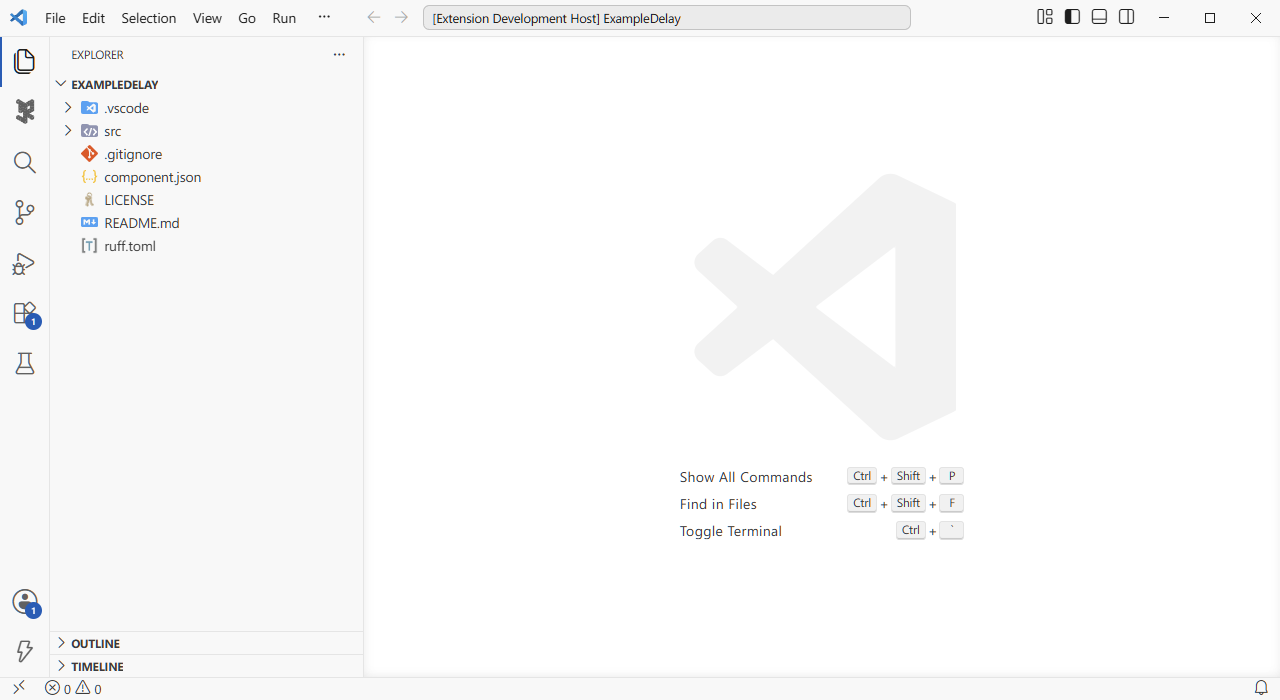The image size is (1280, 700).
Task: Go forward with the right arrow
Action: [x=401, y=17]
